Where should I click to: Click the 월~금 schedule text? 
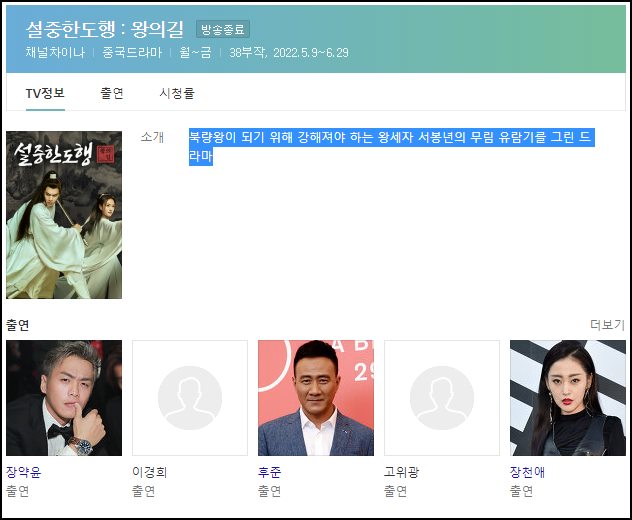pyautogui.click(x=195, y=52)
